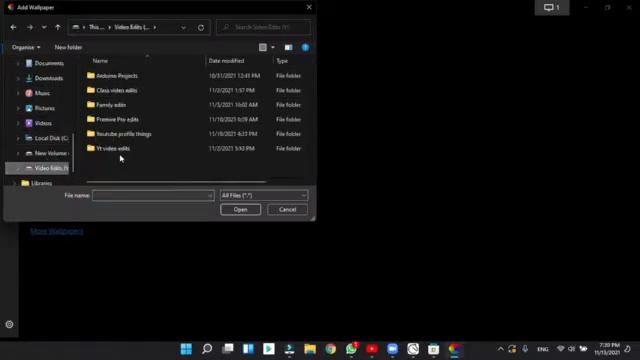Screen dimensions: 640x360
Task: Open the red YouTube taskbar icon
Action: coord(372,349)
